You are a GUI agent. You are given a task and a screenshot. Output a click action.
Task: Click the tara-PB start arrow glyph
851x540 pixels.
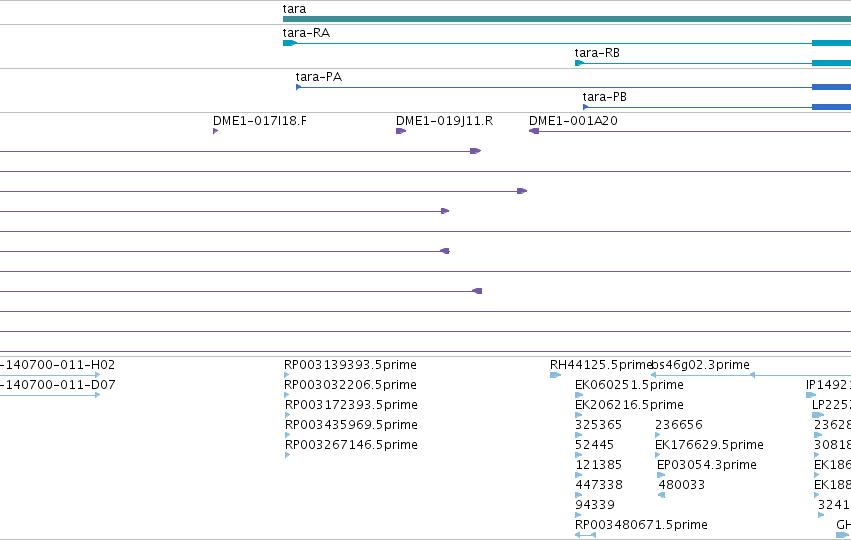[x=585, y=107]
